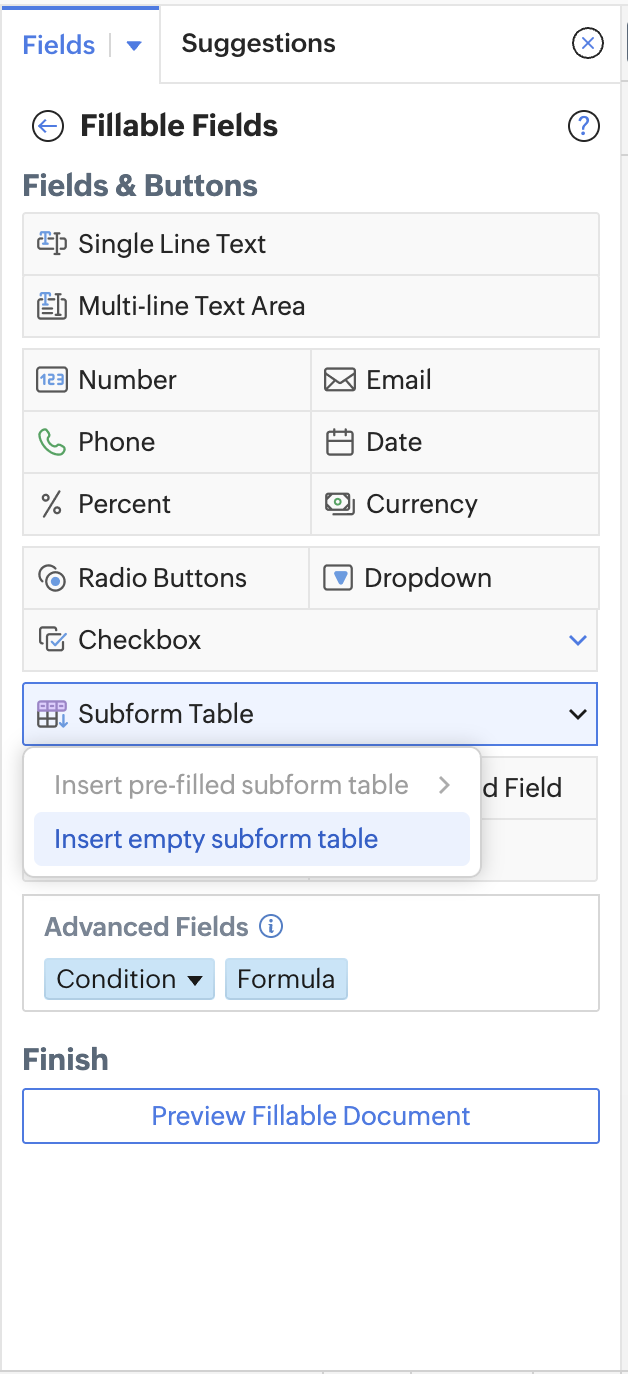
Task: Choose Insert empty subform table
Action: [x=216, y=839]
